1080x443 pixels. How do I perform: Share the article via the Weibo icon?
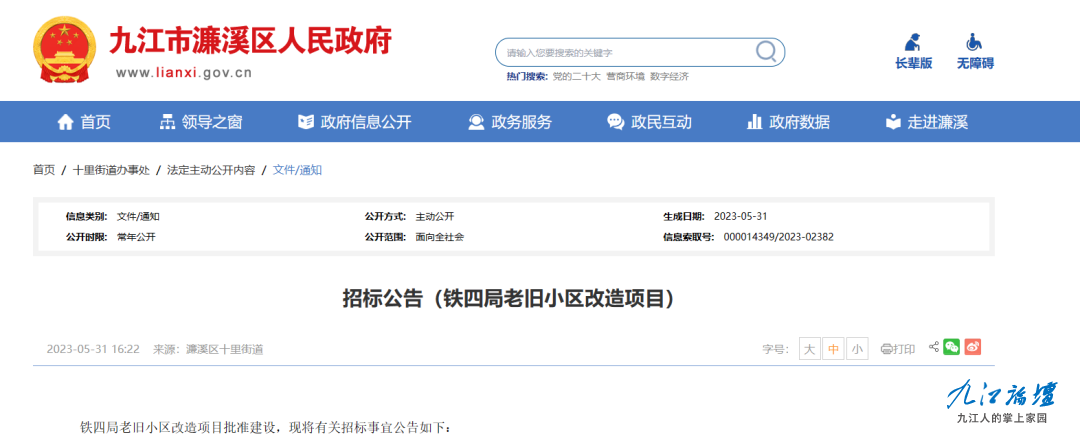(973, 347)
